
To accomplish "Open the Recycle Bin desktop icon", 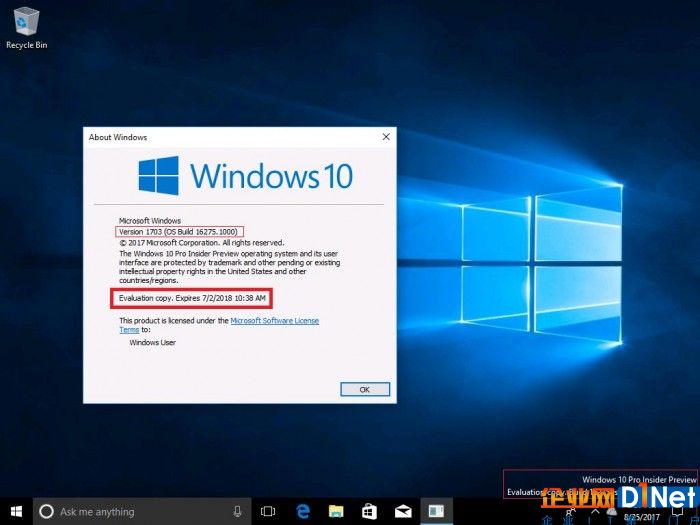I will click(x=26, y=28).
